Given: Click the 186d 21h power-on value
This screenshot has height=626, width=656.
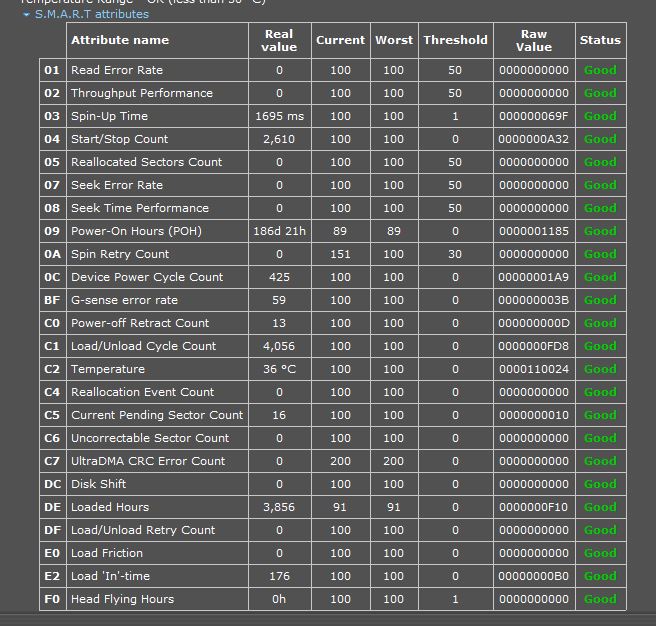Looking at the screenshot, I should 279,231.
